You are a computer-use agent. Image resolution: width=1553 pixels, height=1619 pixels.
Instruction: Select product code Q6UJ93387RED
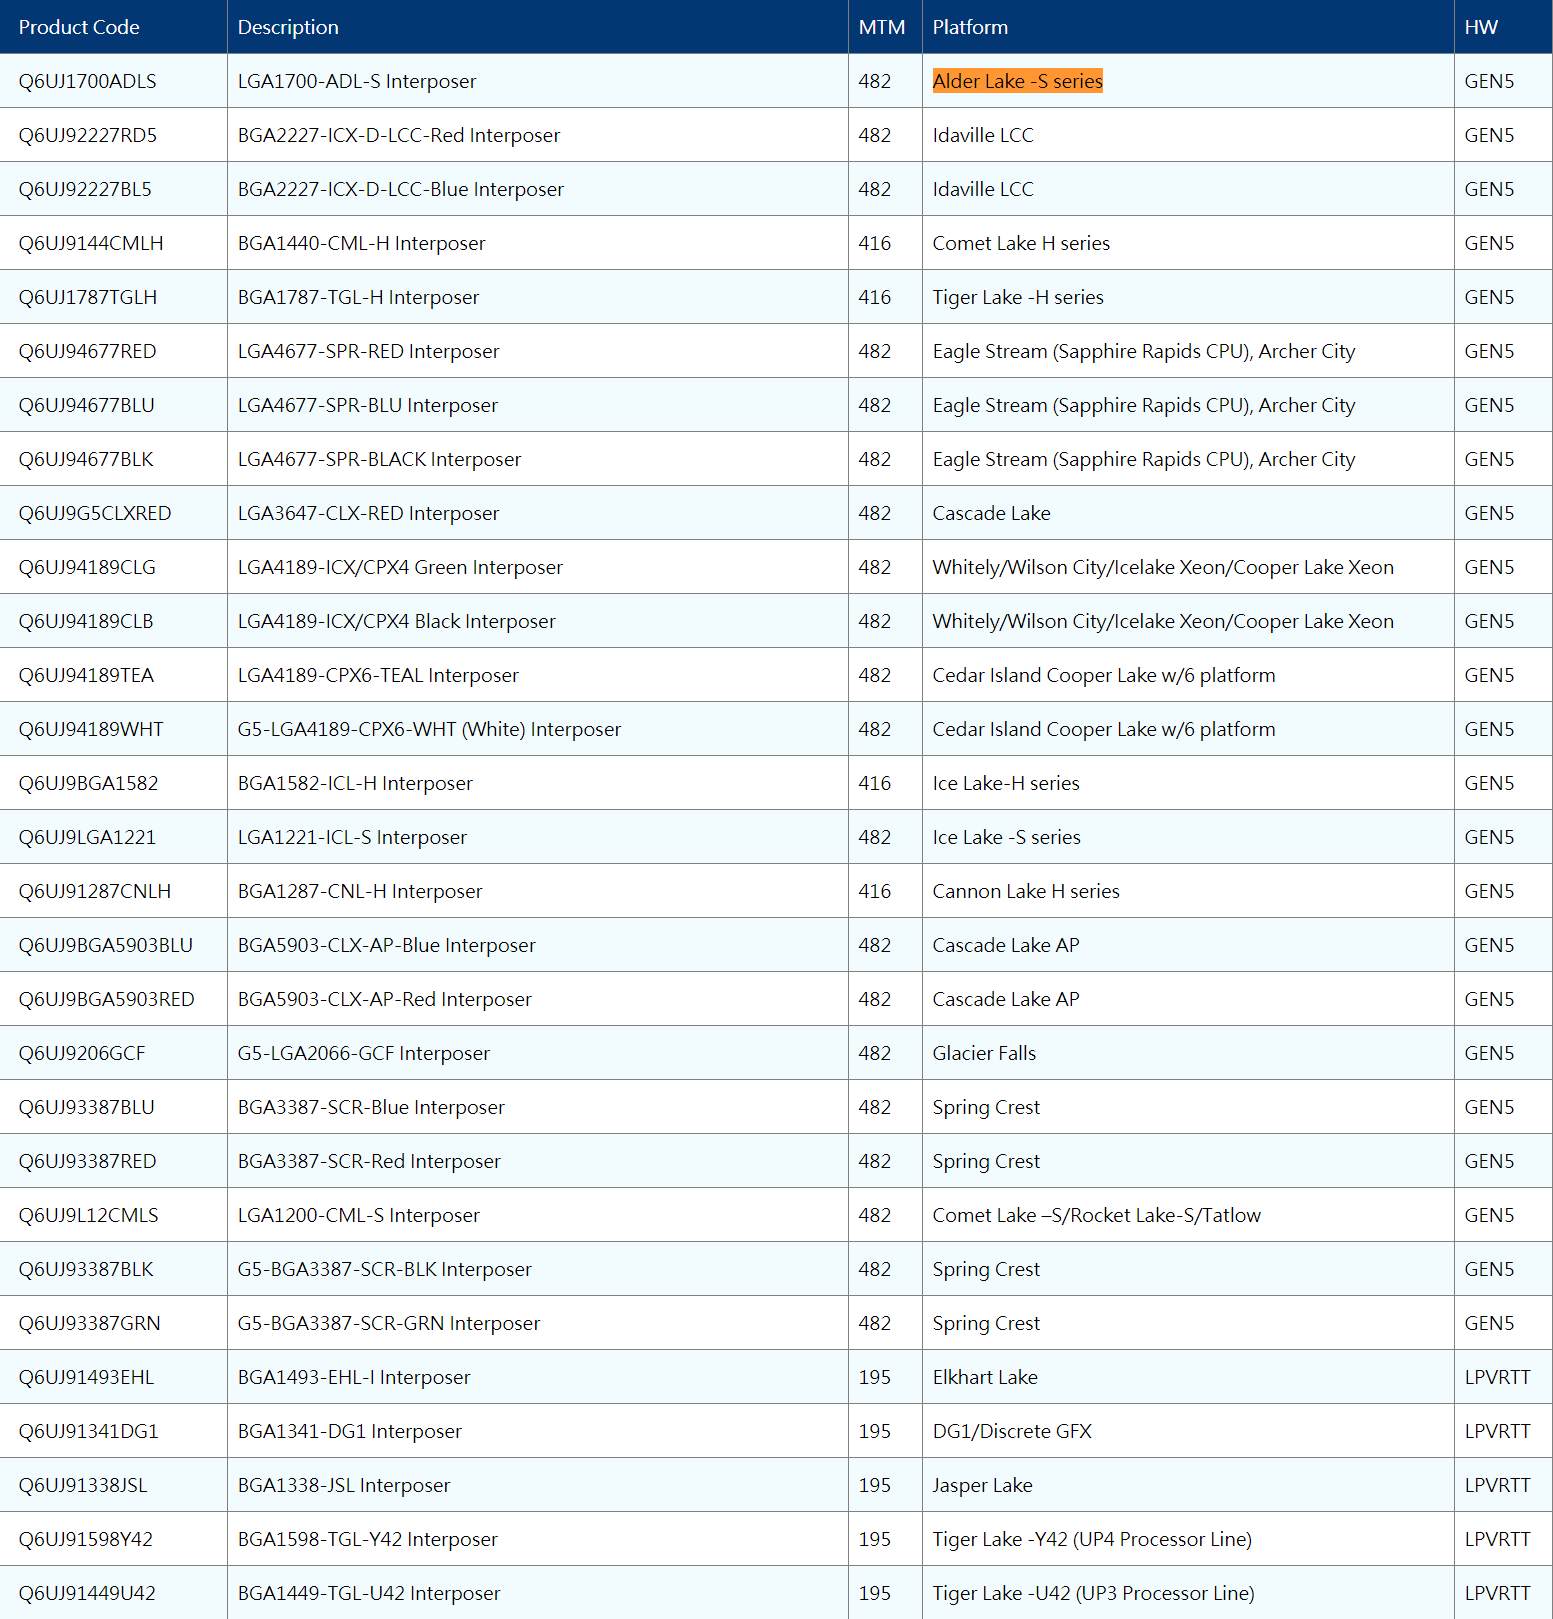coord(87,1161)
